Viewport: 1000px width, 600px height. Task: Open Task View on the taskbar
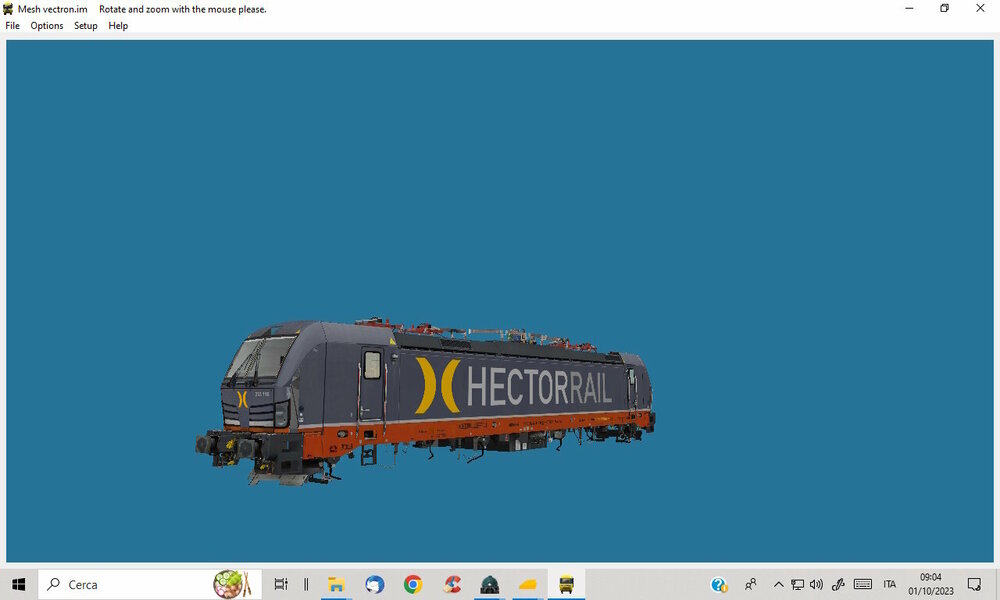point(281,584)
